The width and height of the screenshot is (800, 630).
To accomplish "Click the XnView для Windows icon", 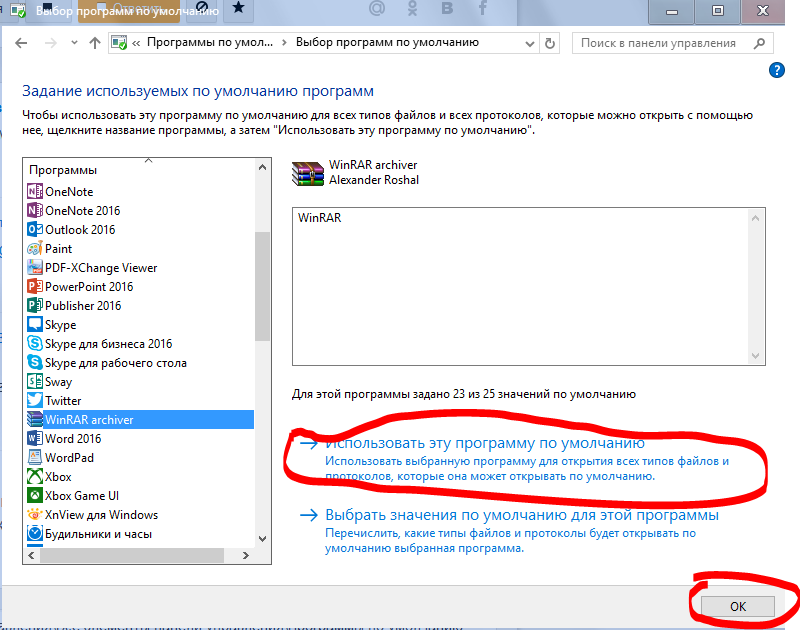I will click(35, 514).
